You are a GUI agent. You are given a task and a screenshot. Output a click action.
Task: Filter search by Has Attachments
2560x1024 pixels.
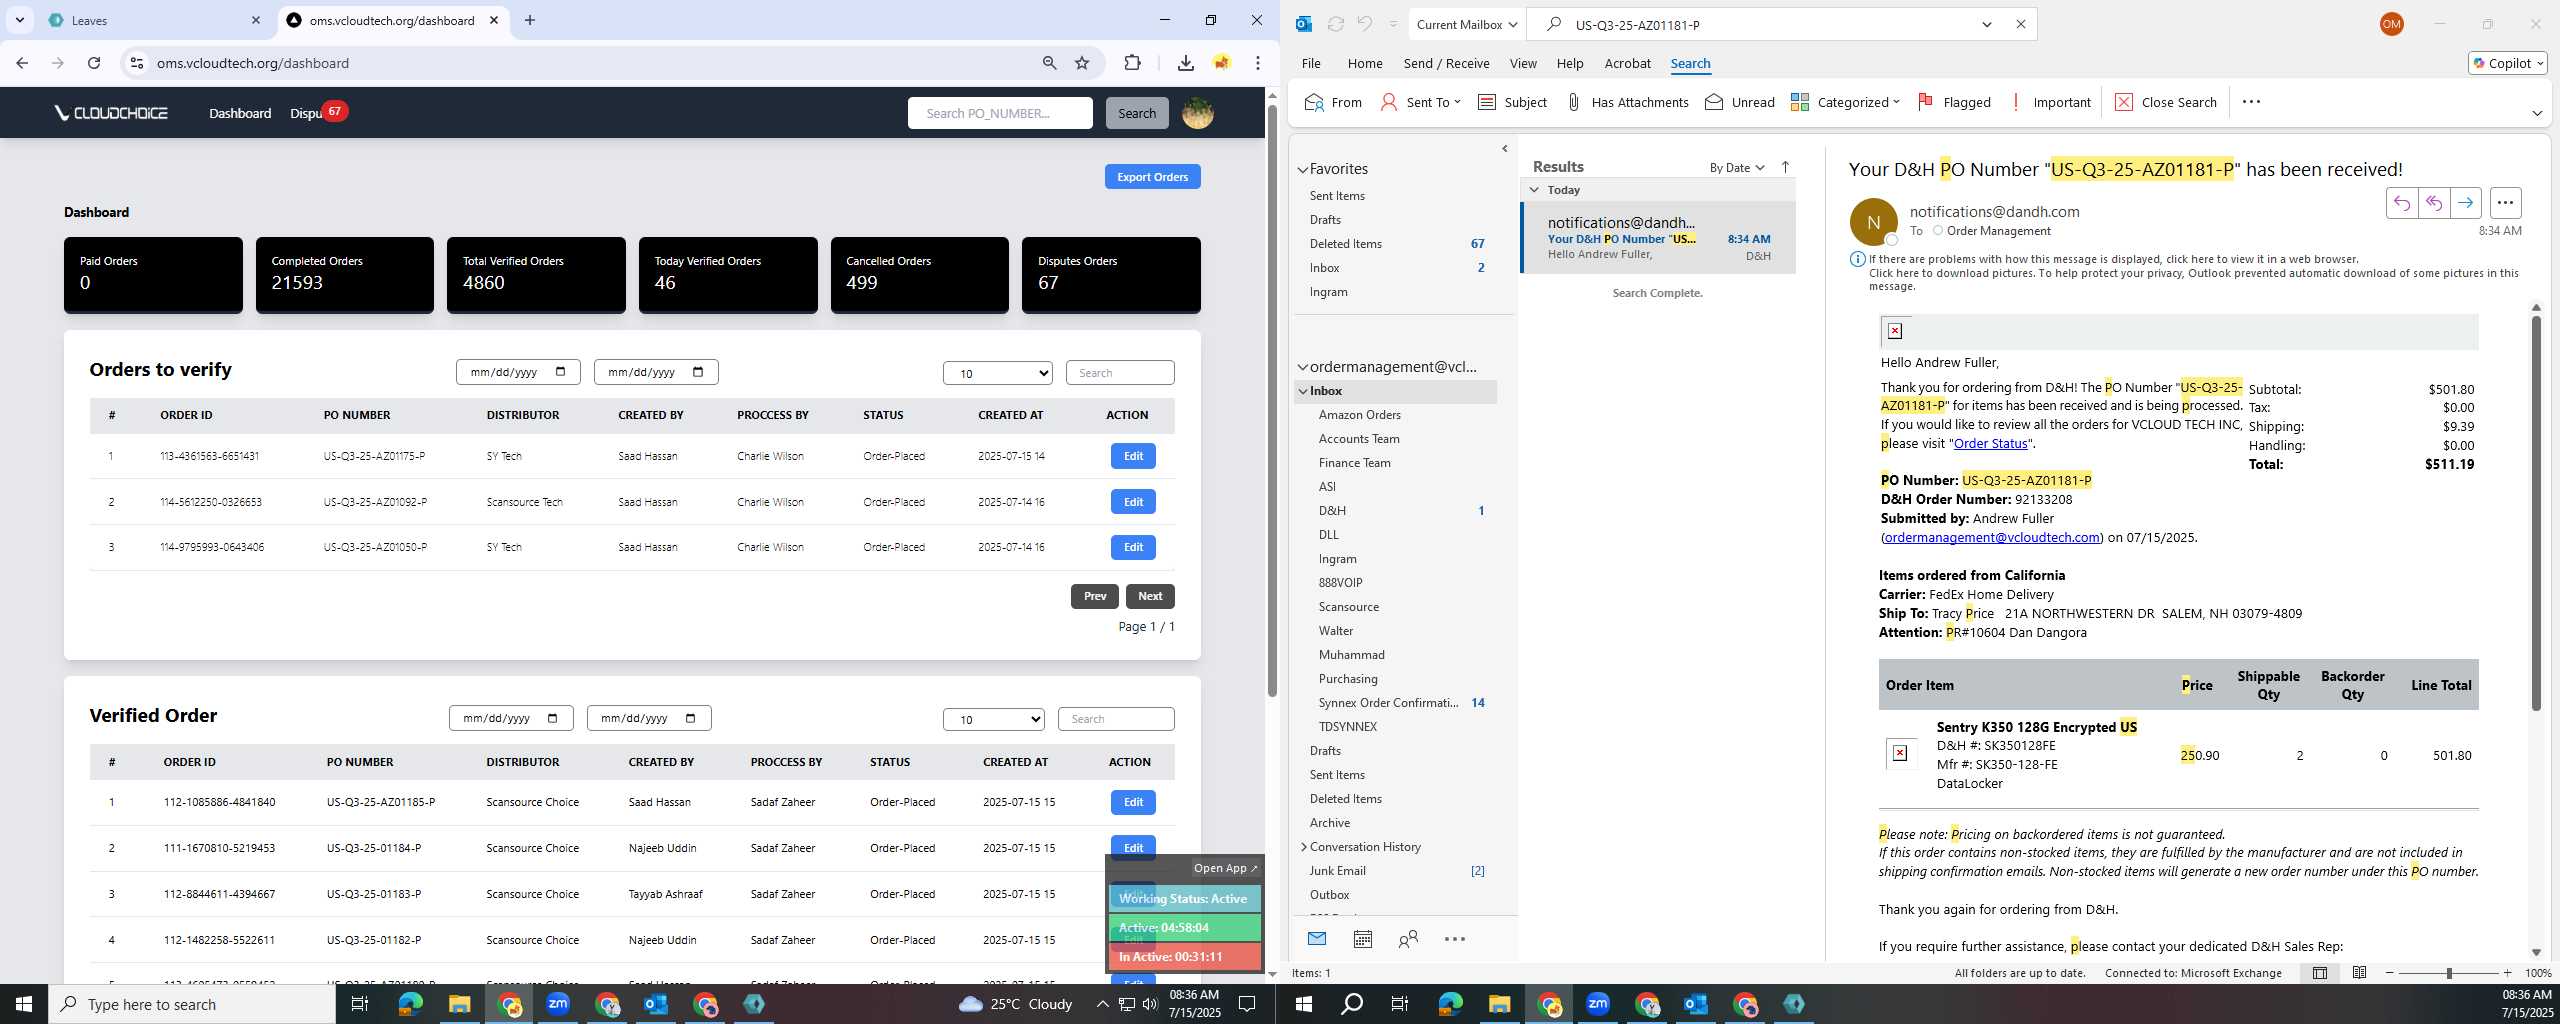(x=1627, y=102)
